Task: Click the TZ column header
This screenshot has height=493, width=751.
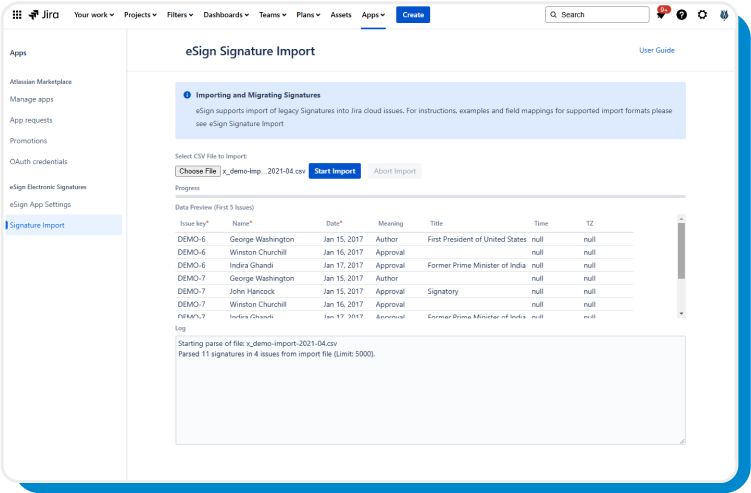Action: pyautogui.click(x=590, y=224)
